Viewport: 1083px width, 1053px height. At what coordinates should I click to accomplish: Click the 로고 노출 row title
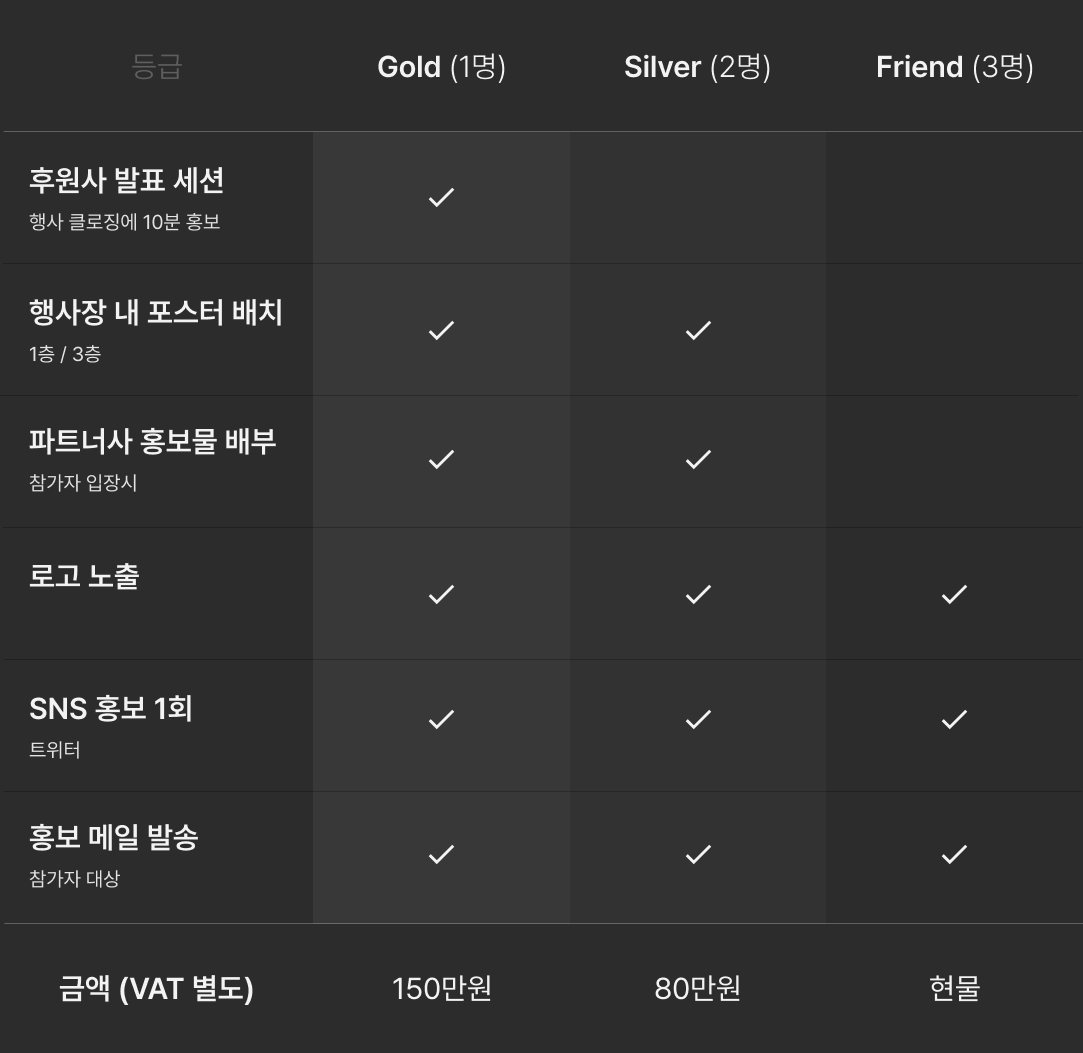84,576
